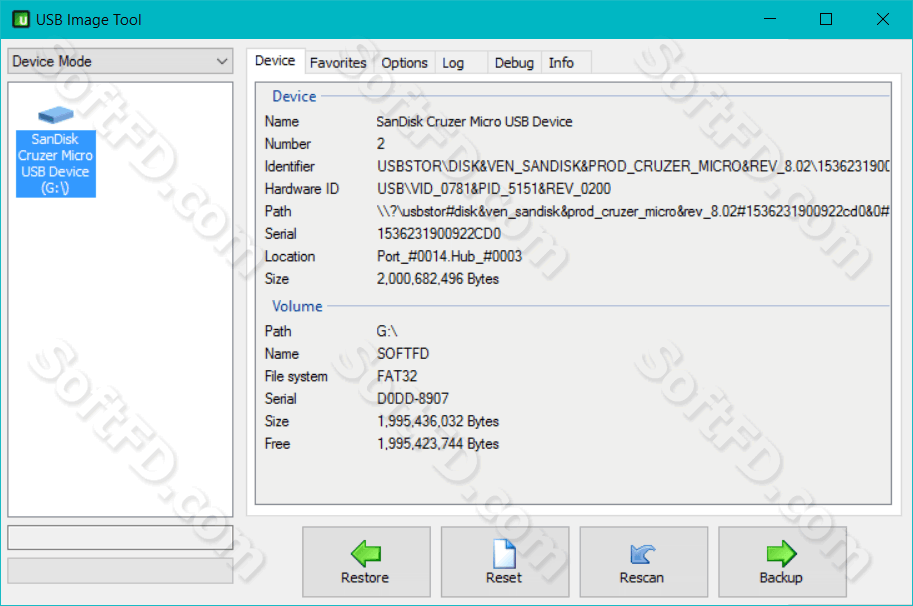
Task: Click the Reset document icon
Action: (x=504, y=553)
